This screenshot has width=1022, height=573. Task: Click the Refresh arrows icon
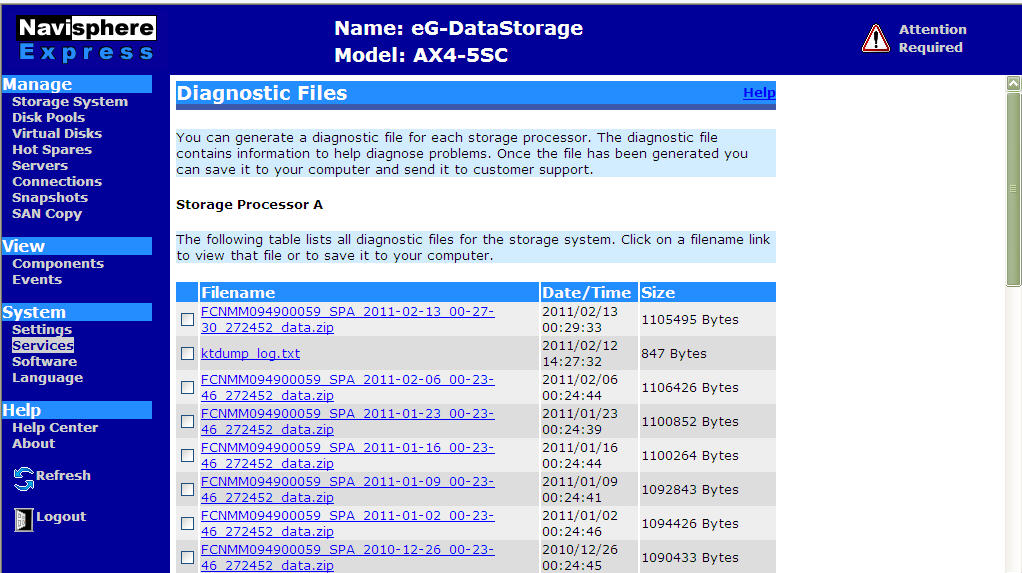[23, 479]
